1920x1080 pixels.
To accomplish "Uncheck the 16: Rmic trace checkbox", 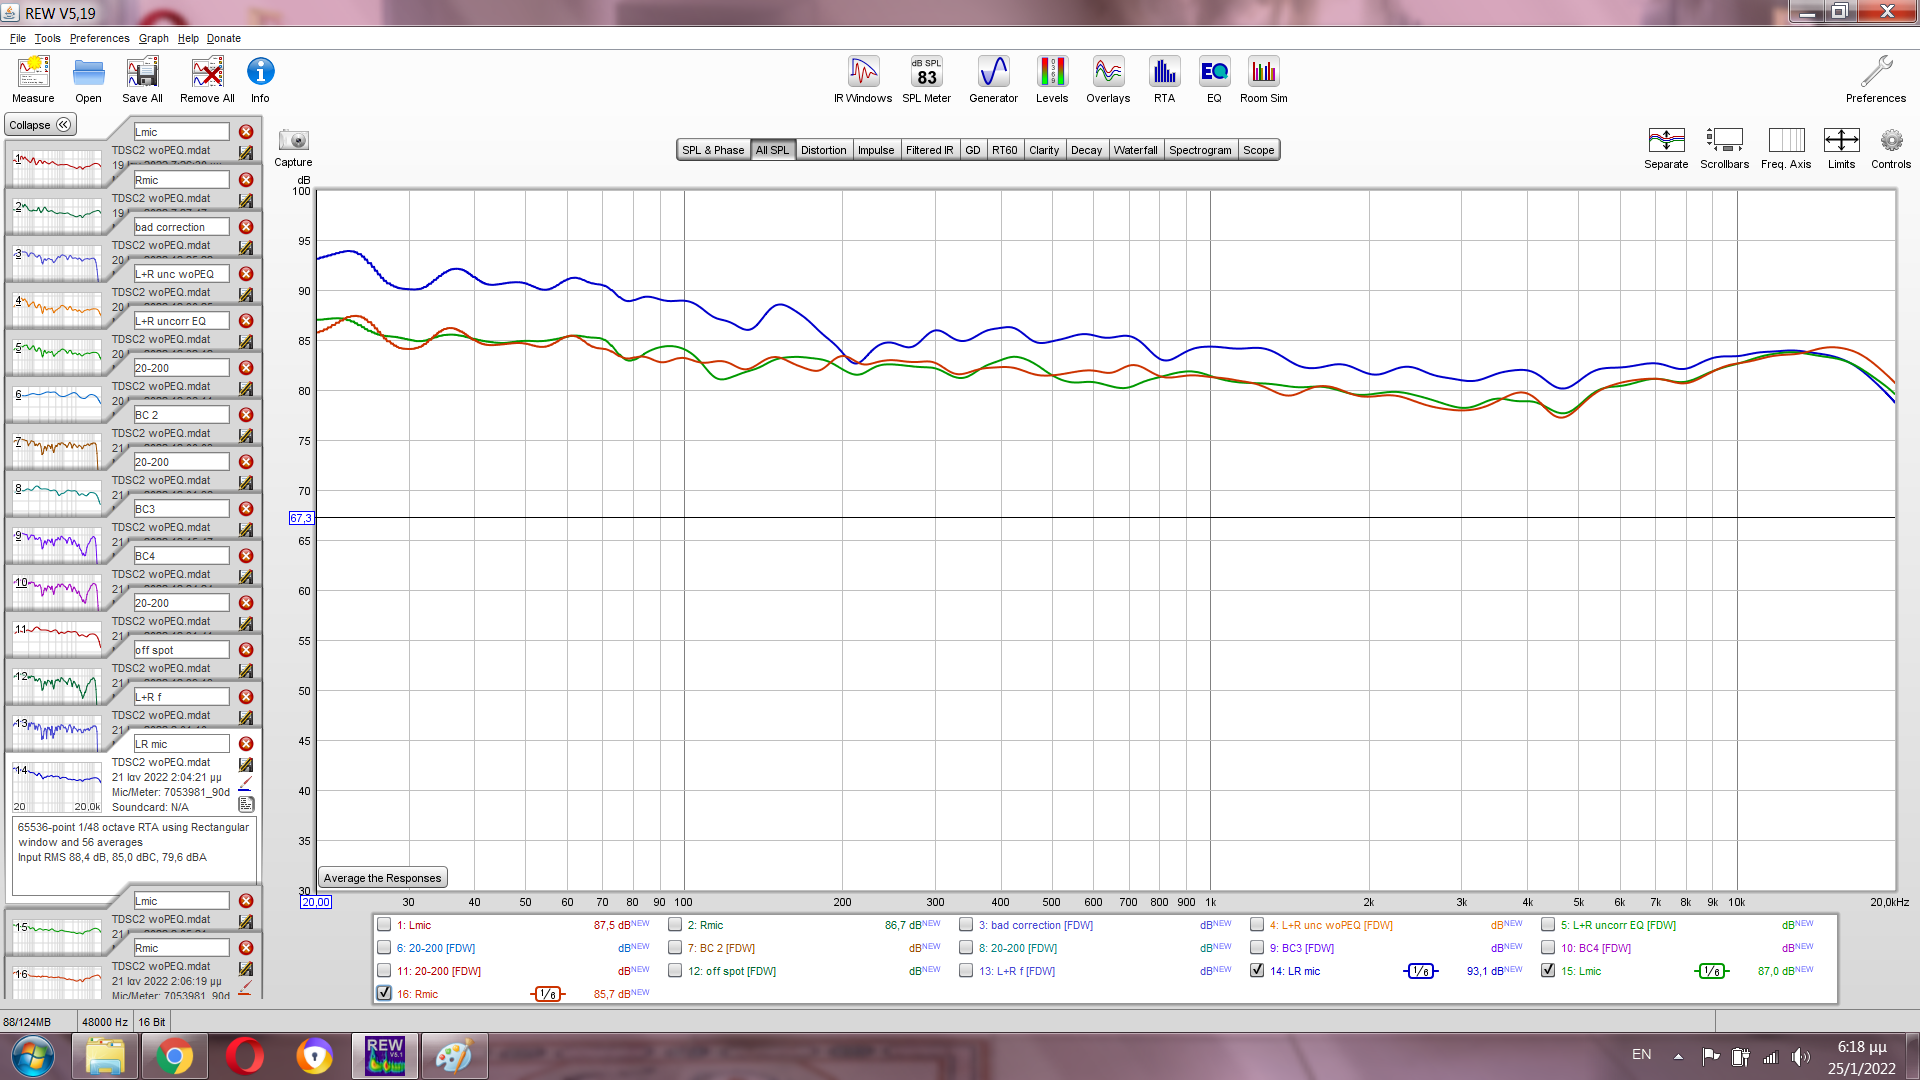I will click(384, 993).
